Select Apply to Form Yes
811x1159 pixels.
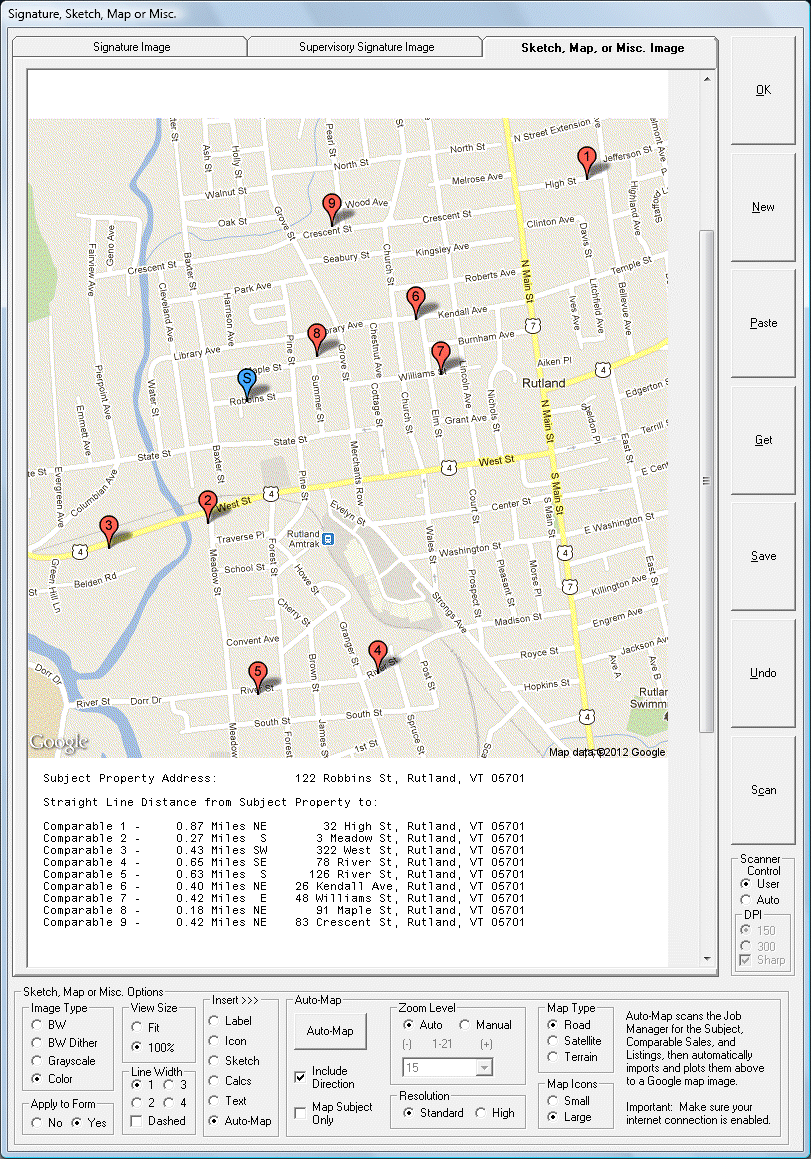[89, 1123]
